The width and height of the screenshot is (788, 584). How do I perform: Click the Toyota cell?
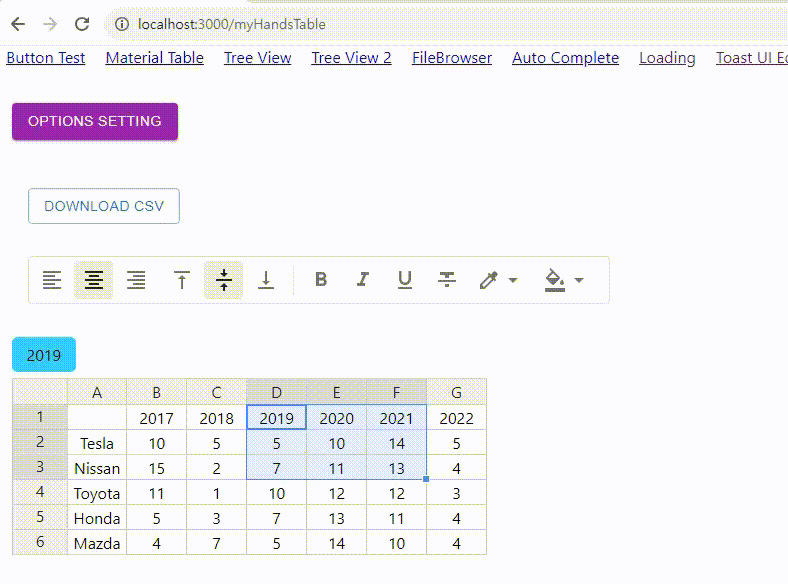(x=97, y=493)
